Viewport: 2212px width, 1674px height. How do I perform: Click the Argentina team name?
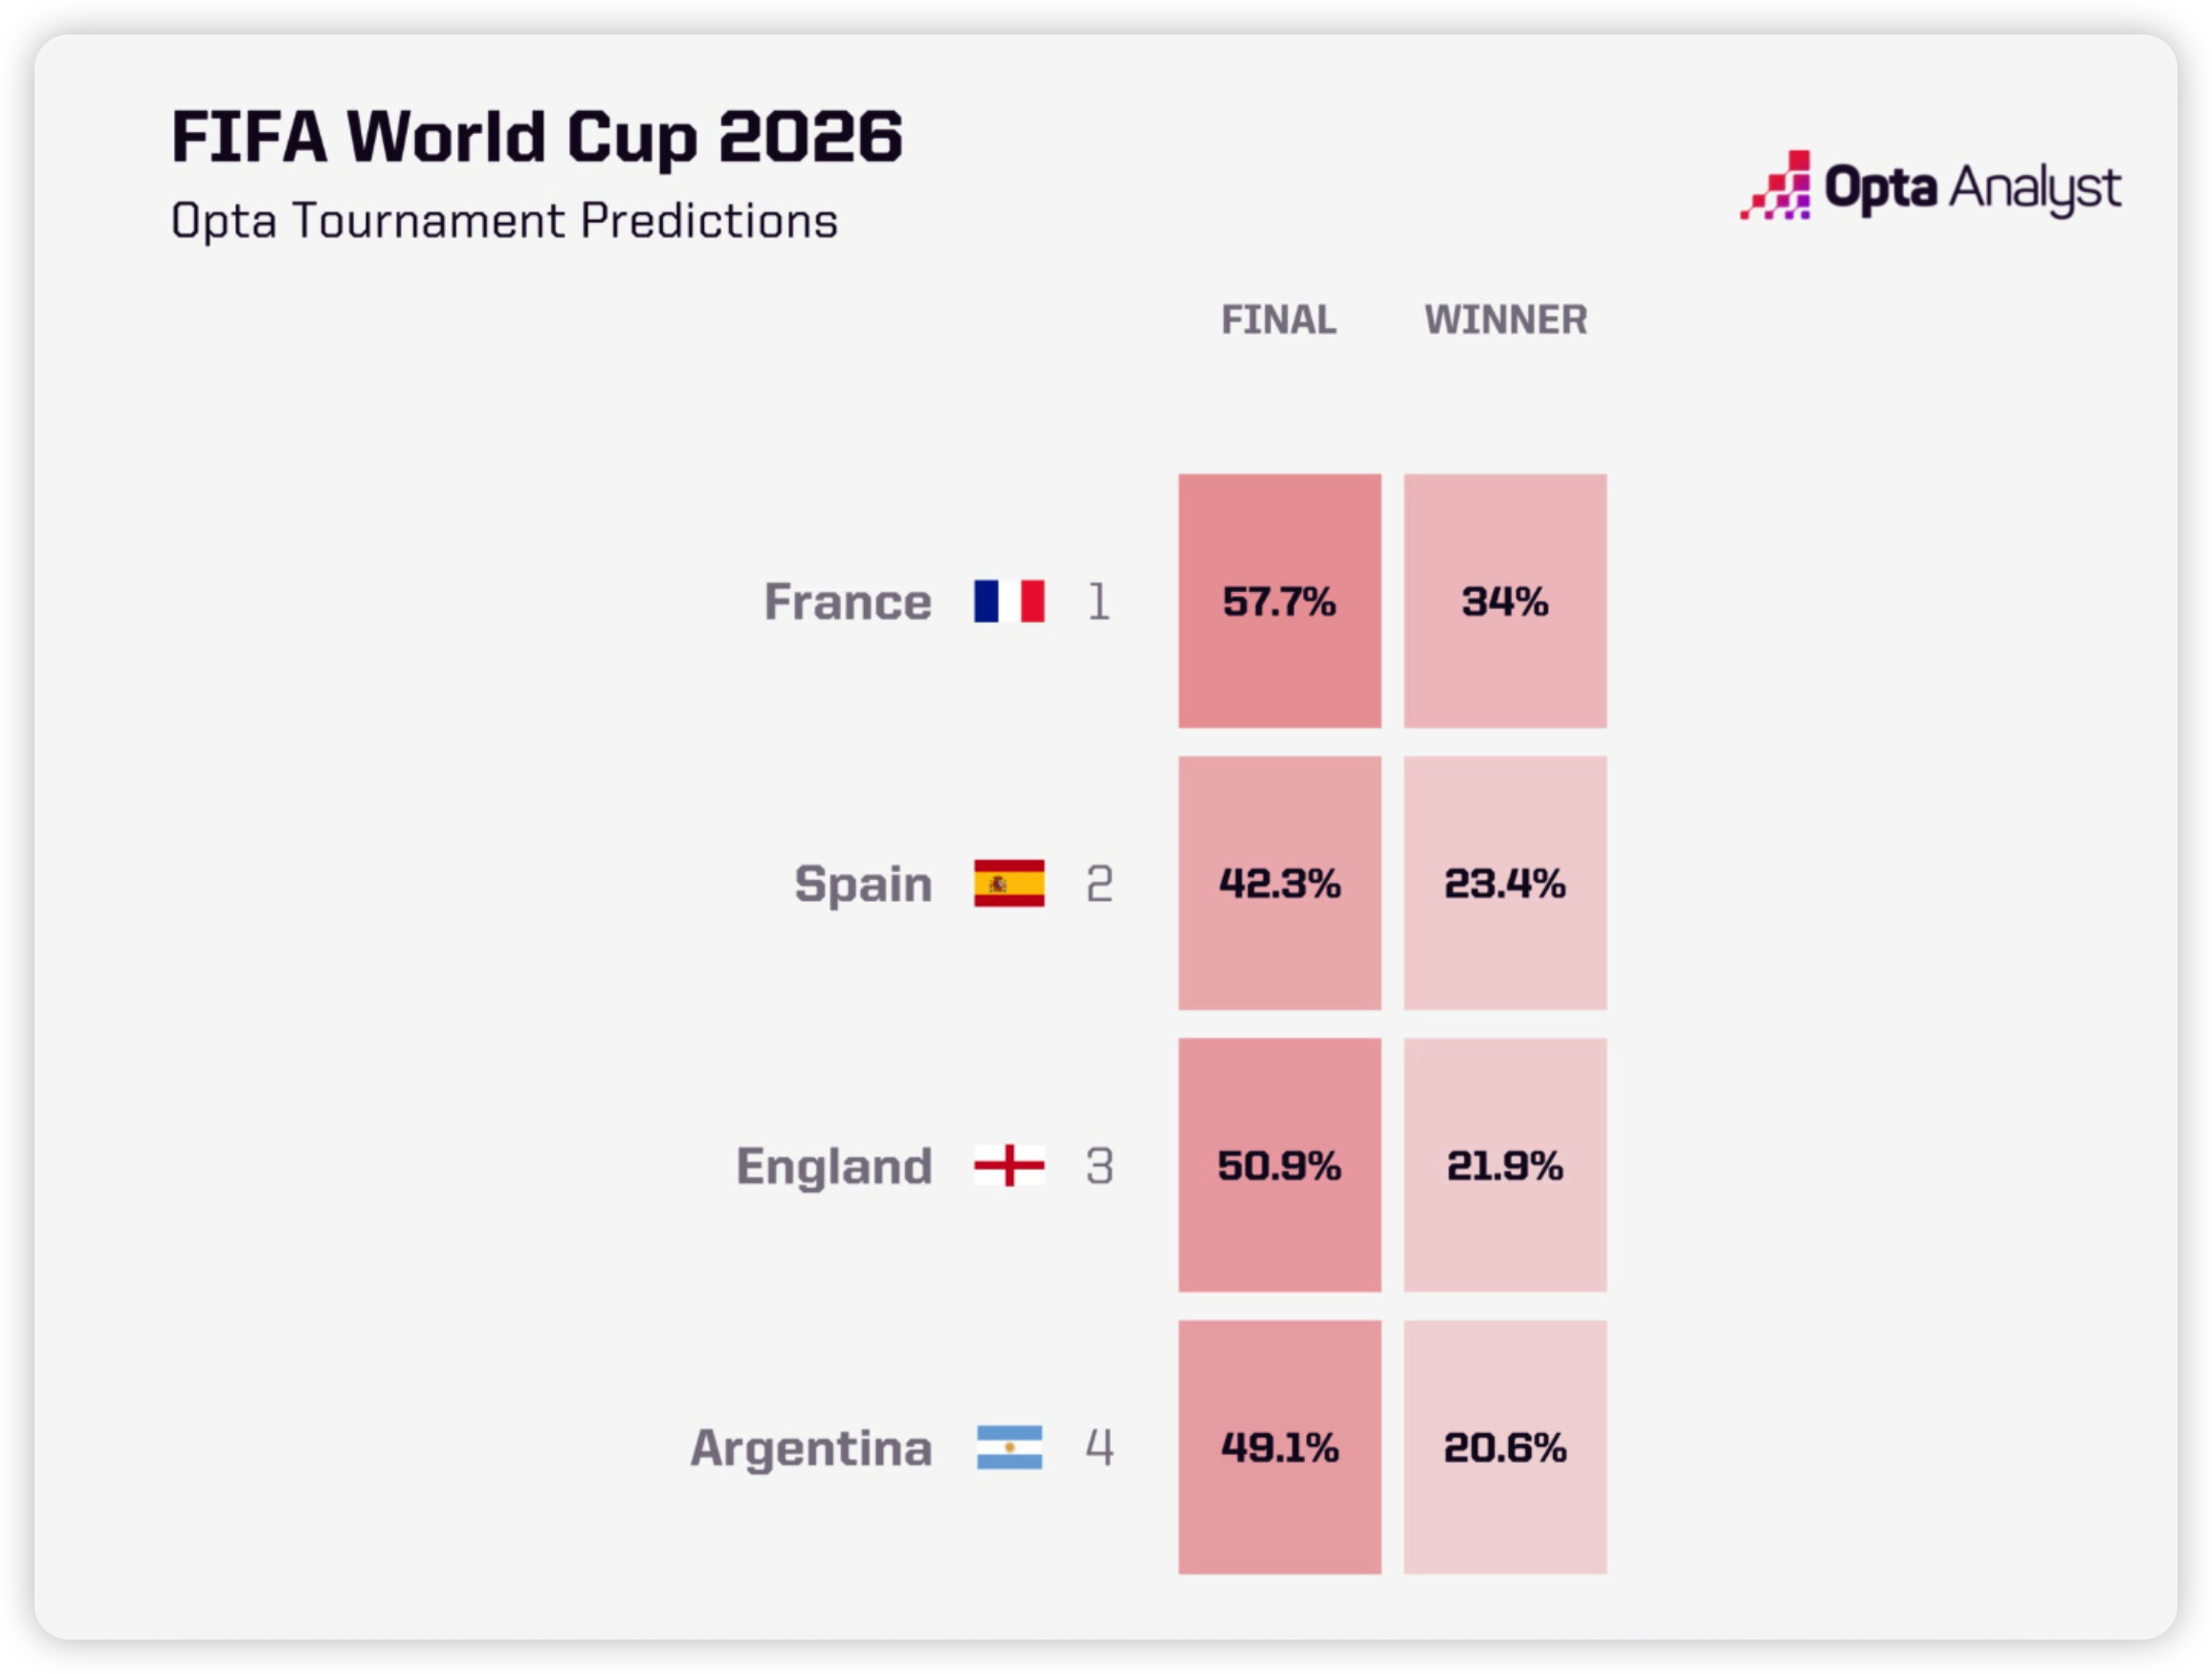(811, 1449)
